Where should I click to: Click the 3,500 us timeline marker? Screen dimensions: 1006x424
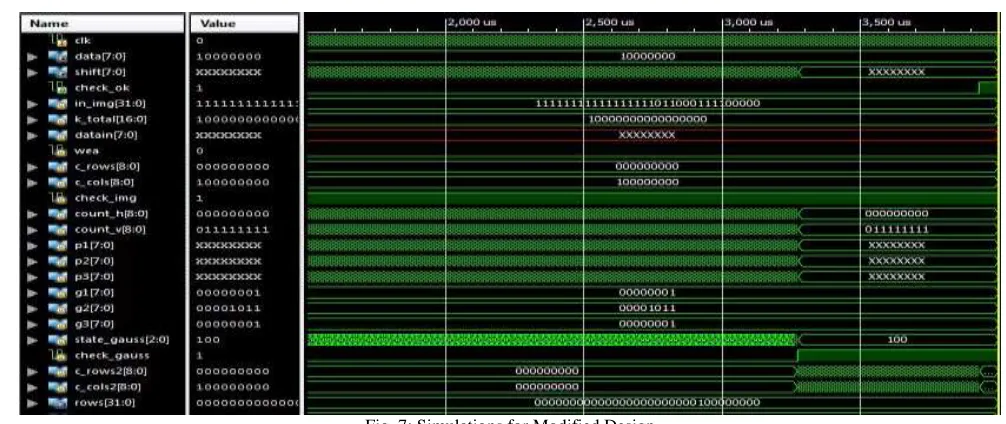tap(887, 22)
